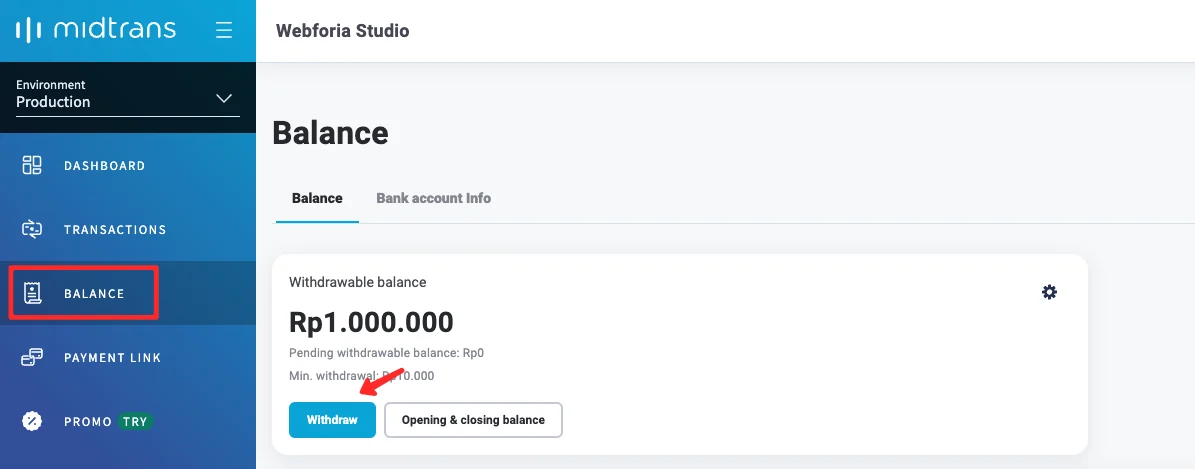This screenshot has height=469, width=1195.
Task: Click the Dashboard grid icon
Action: tap(32, 166)
